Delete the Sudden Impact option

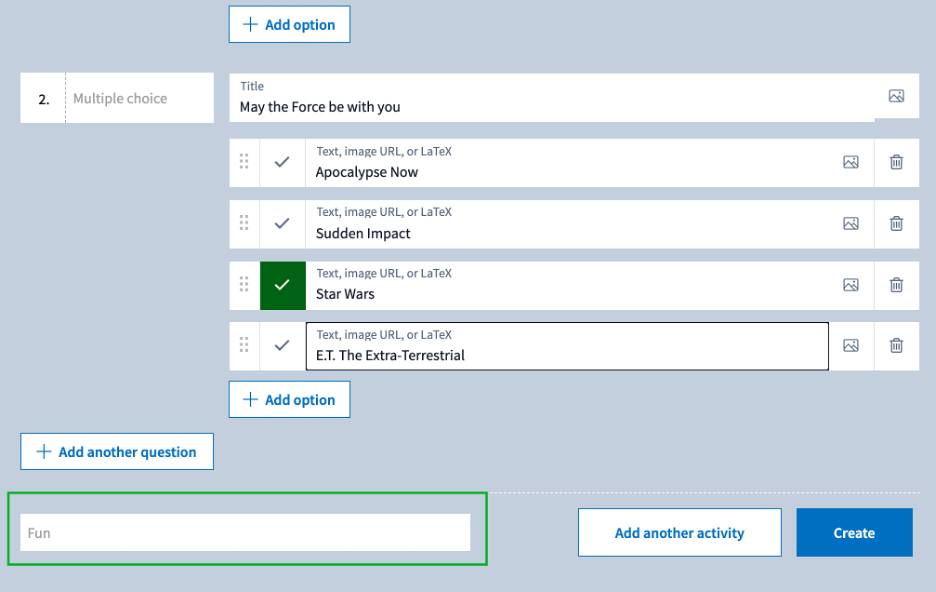(897, 224)
